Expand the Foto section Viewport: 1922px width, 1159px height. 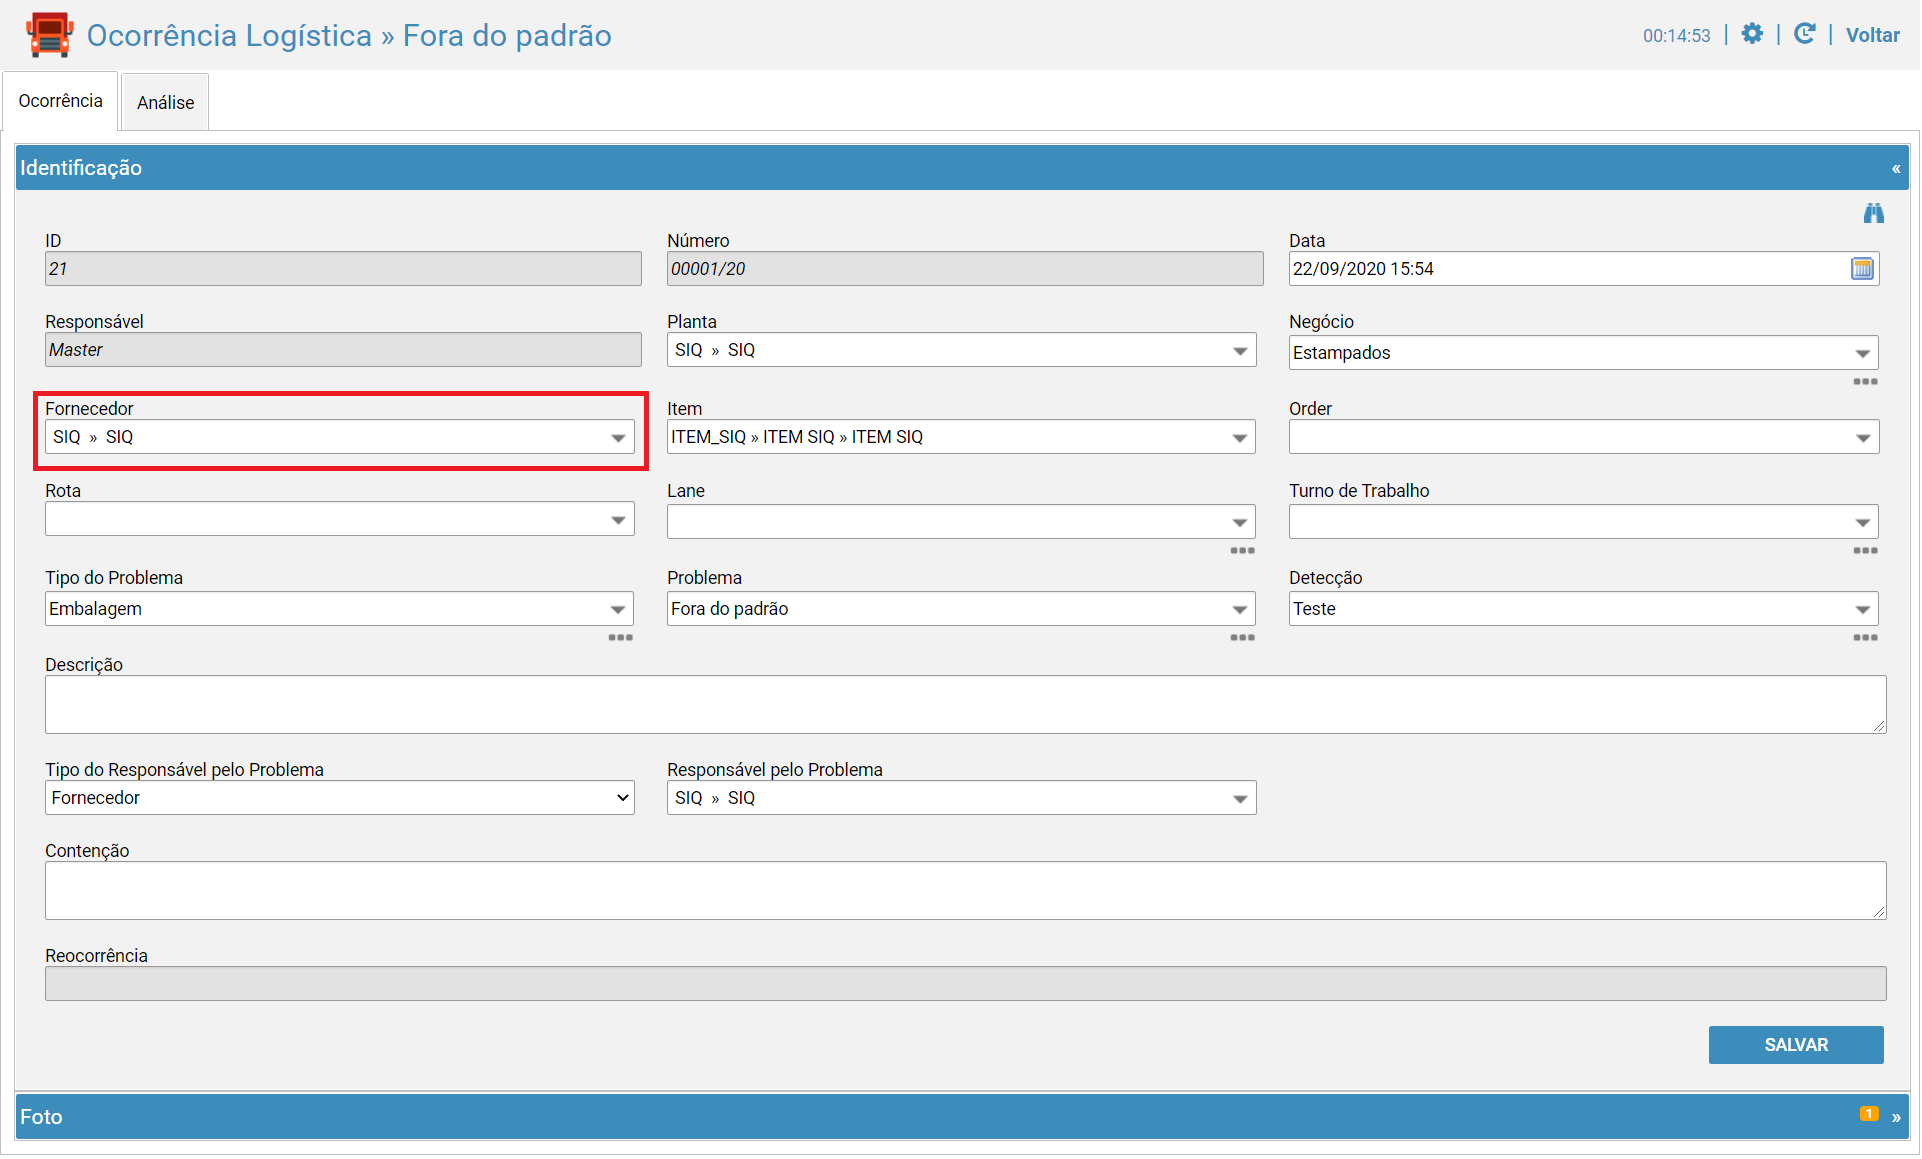(1896, 1118)
